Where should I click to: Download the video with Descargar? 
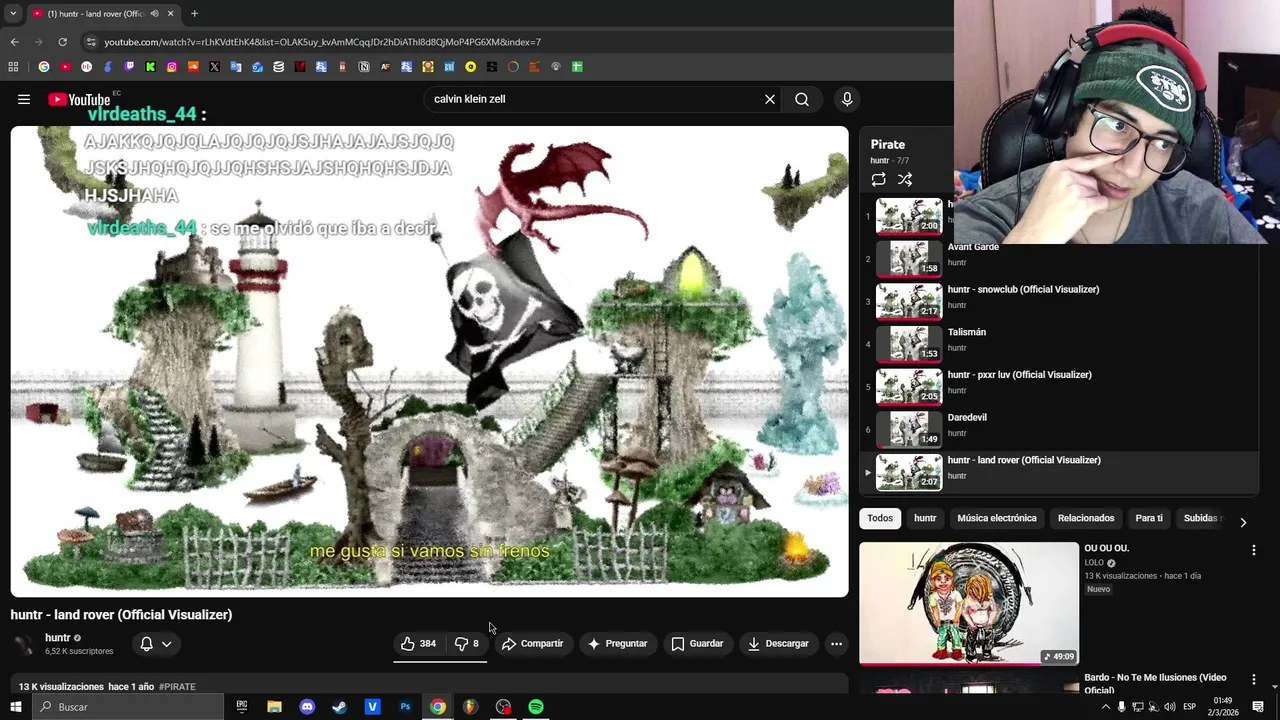click(x=778, y=643)
